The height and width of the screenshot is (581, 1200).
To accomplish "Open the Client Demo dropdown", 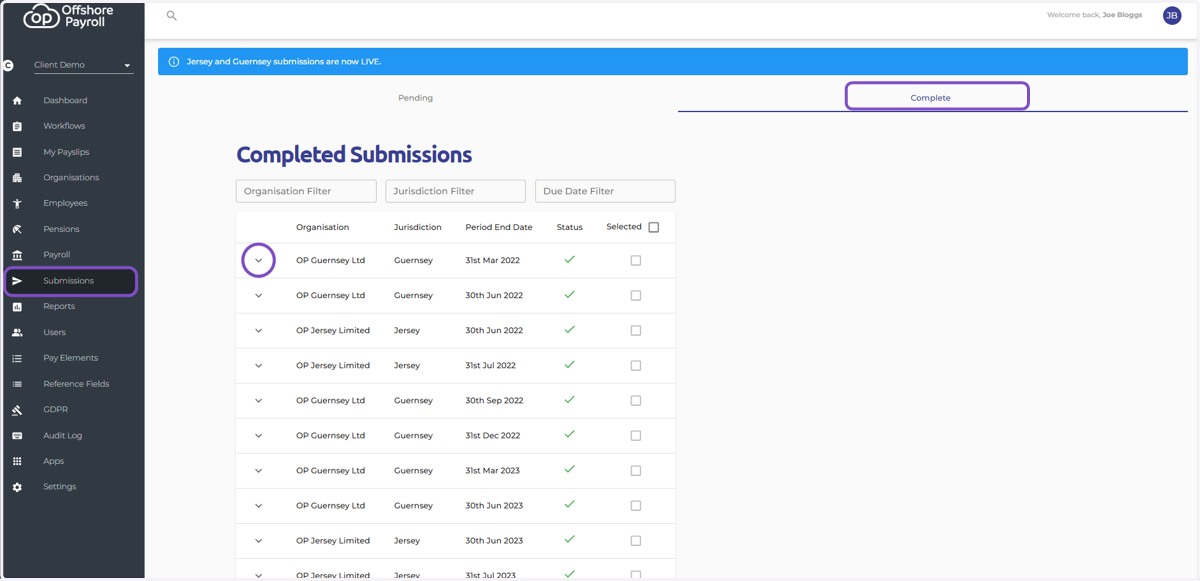I will [83, 65].
